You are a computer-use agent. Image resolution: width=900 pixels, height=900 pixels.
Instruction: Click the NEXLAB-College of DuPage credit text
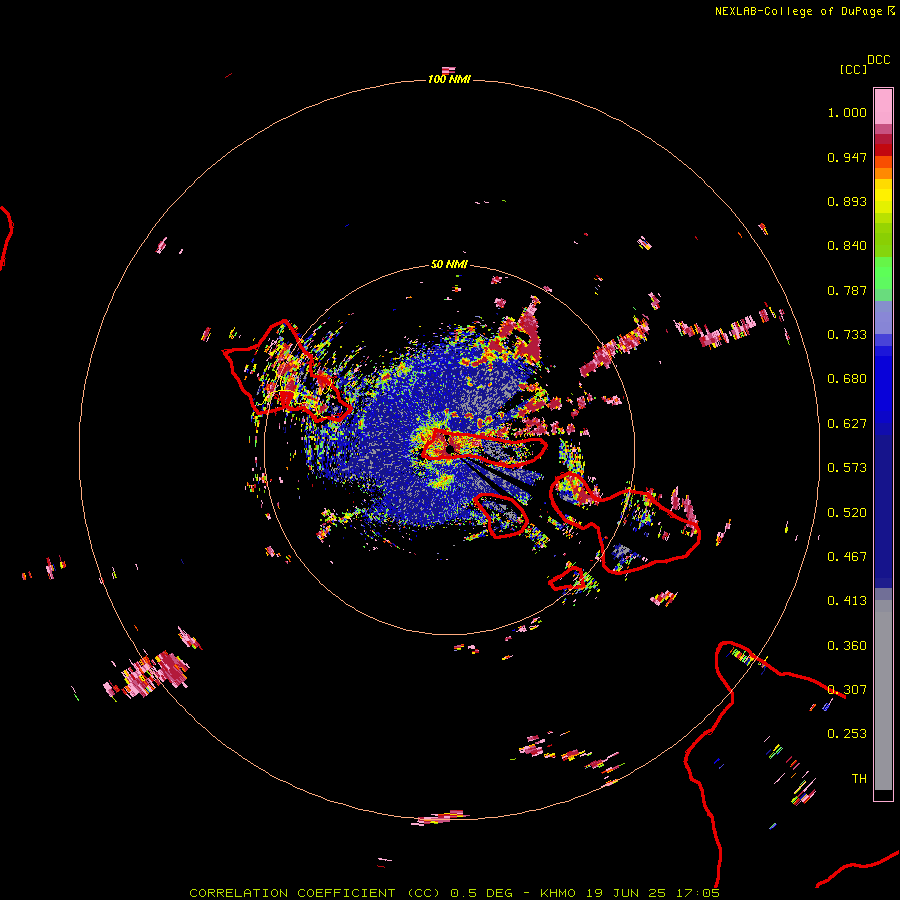pyautogui.click(x=798, y=11)
